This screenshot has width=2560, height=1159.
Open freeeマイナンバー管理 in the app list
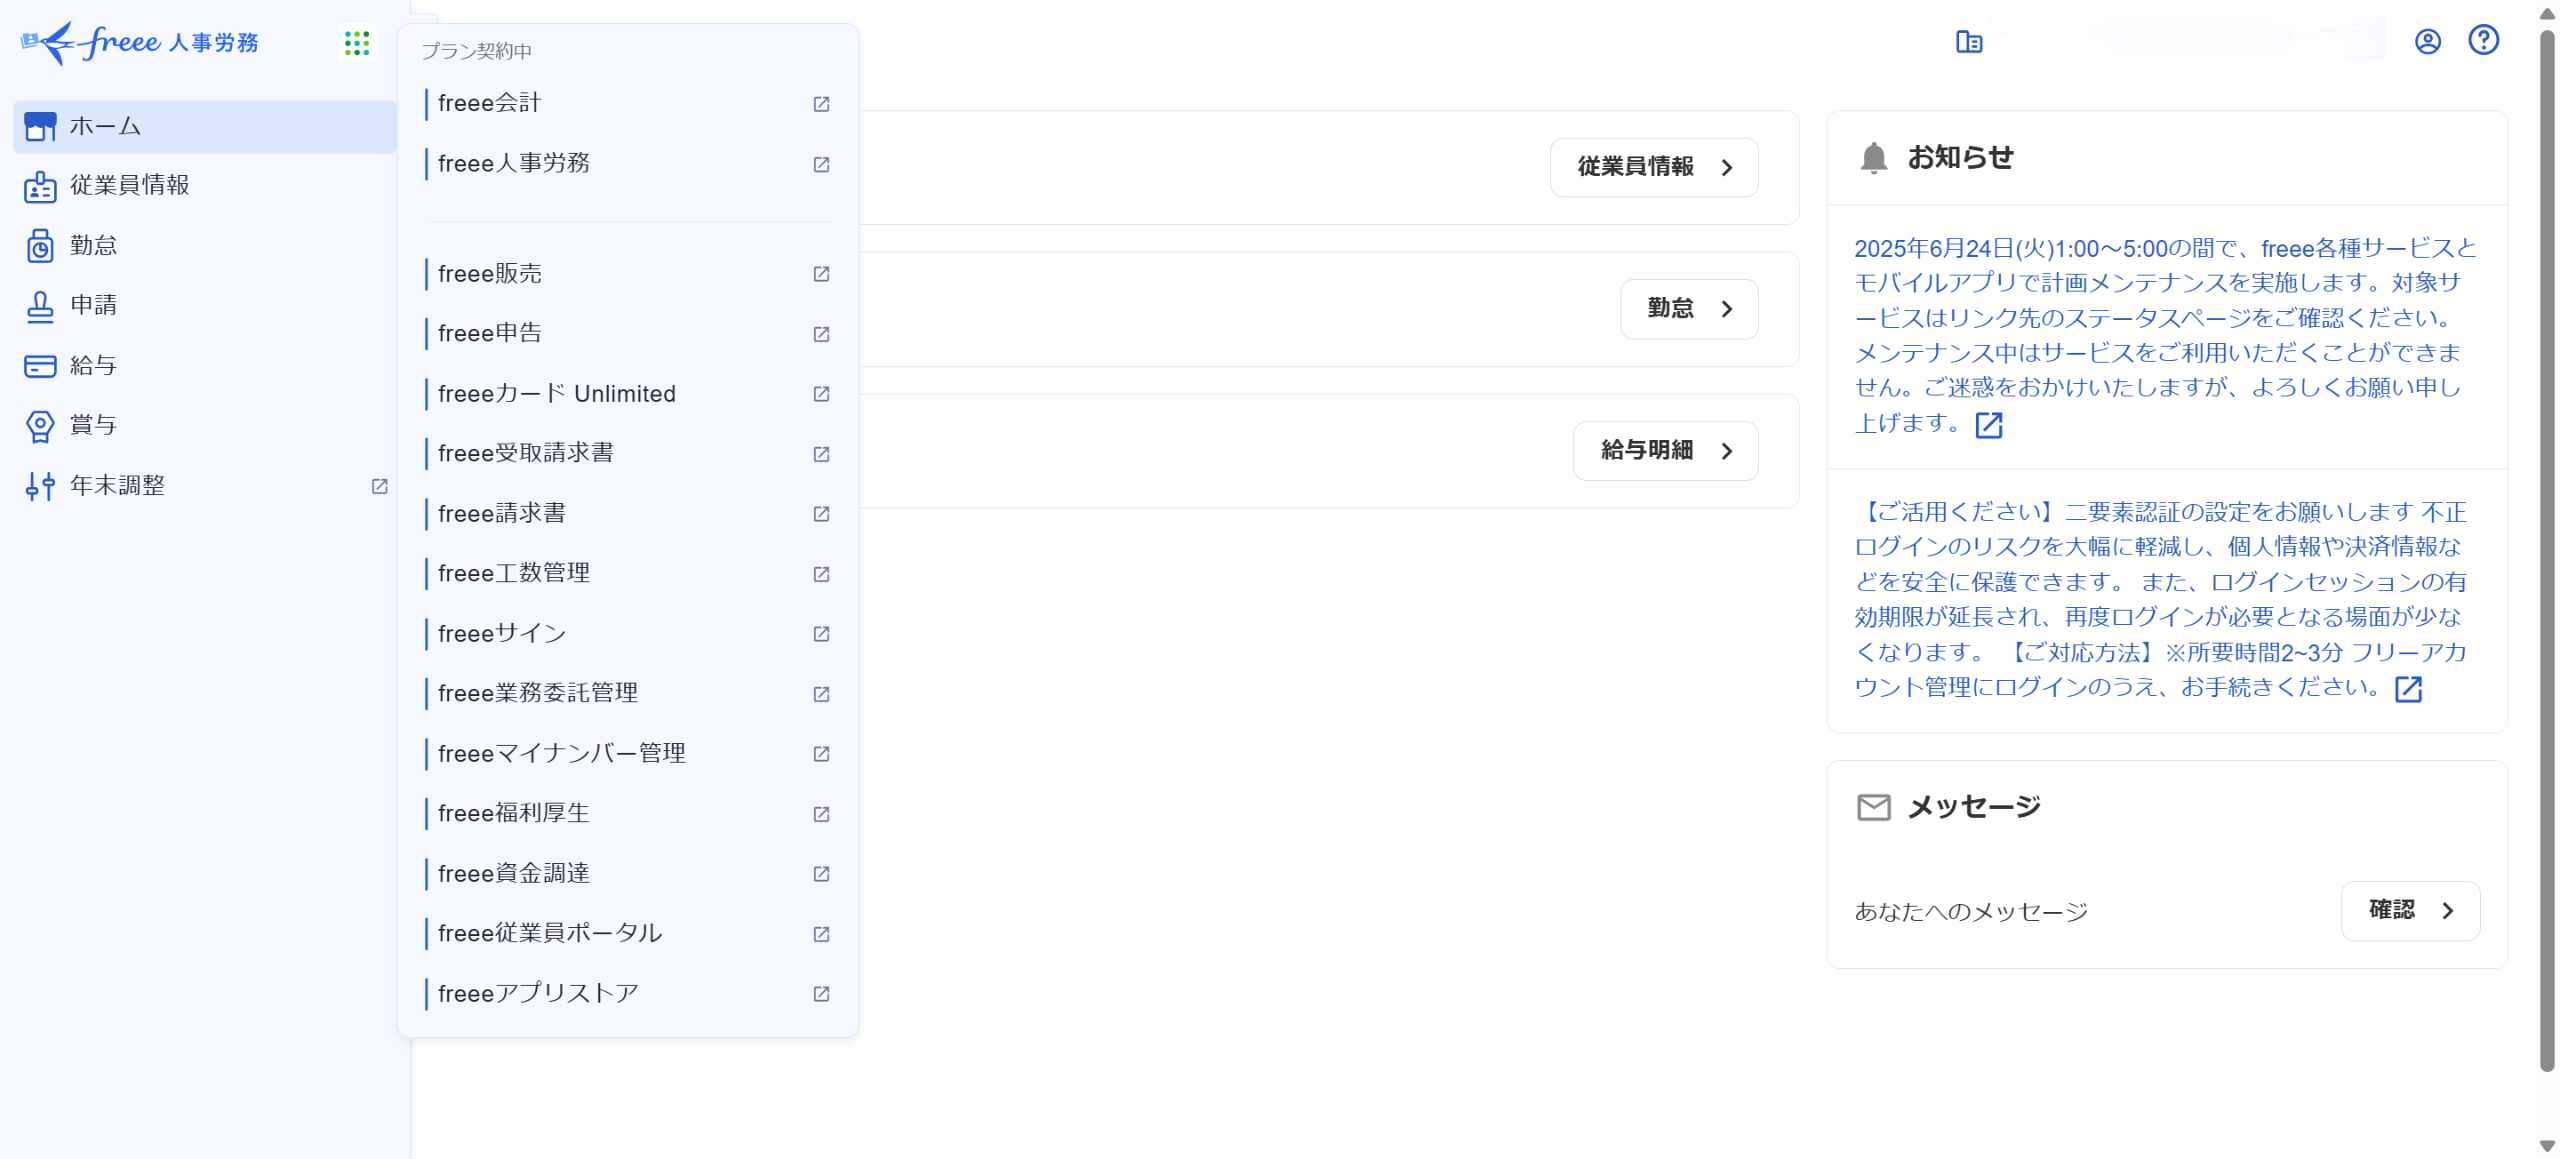point(561,754)
